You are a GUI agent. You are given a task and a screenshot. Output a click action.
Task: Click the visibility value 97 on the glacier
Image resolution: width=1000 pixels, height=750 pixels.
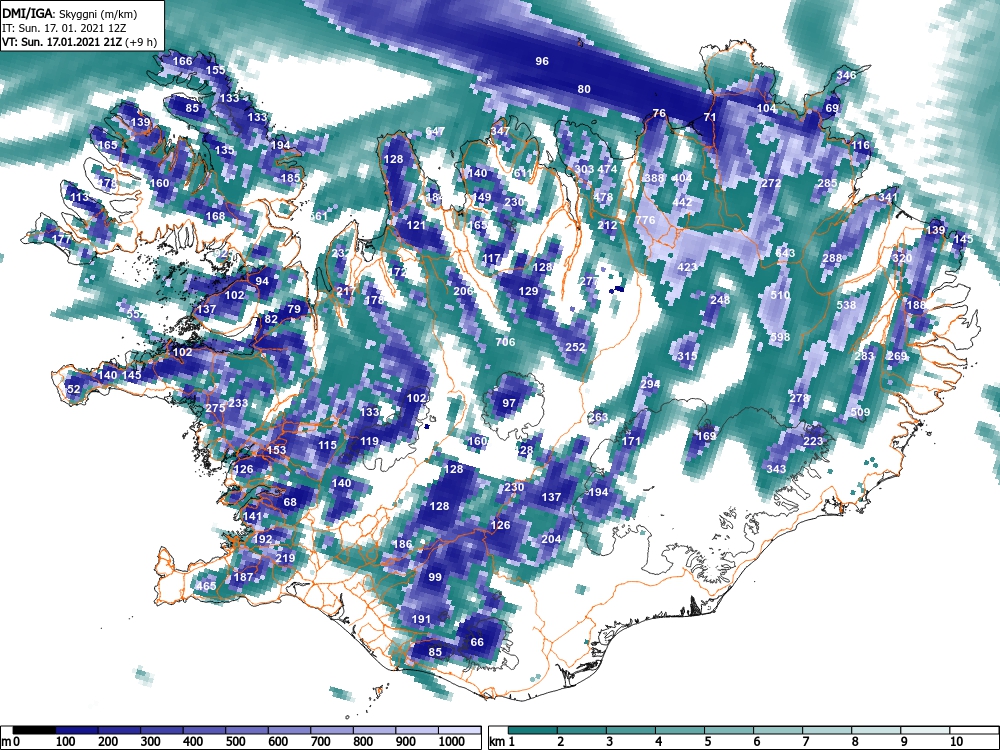509,403
